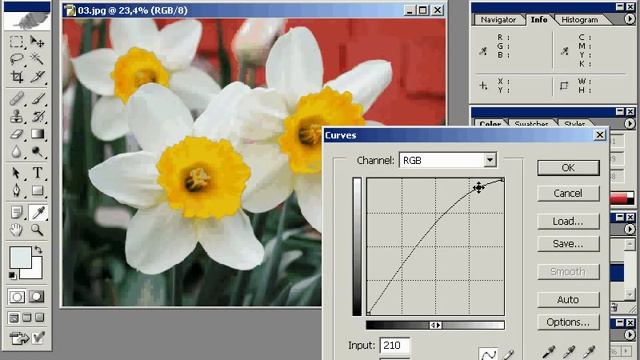
Task: Select the Gradient tool
Action: click(x=37, y=134)
